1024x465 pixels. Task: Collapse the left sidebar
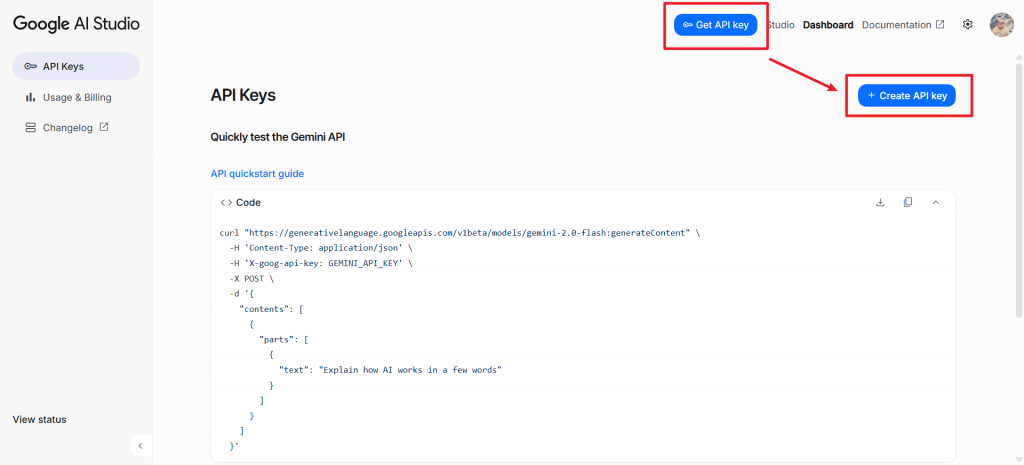(x=140, y=445)
